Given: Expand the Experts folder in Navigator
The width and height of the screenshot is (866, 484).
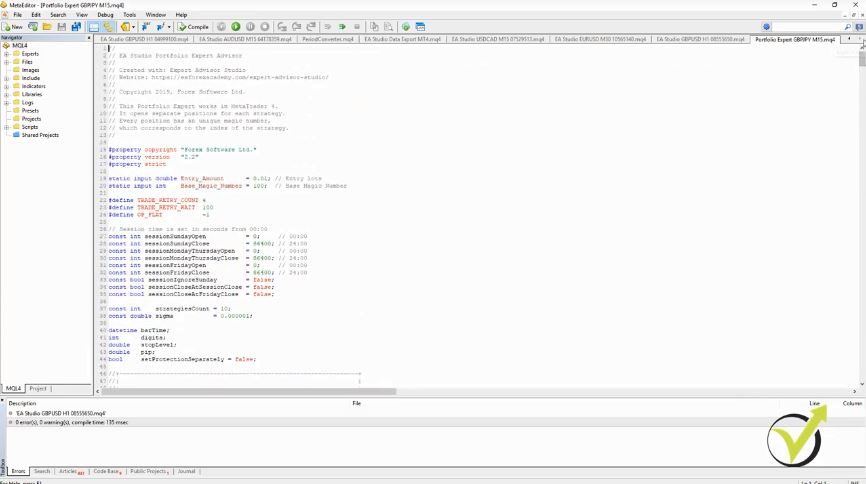Looking at the screenshot, I should 6,54.
